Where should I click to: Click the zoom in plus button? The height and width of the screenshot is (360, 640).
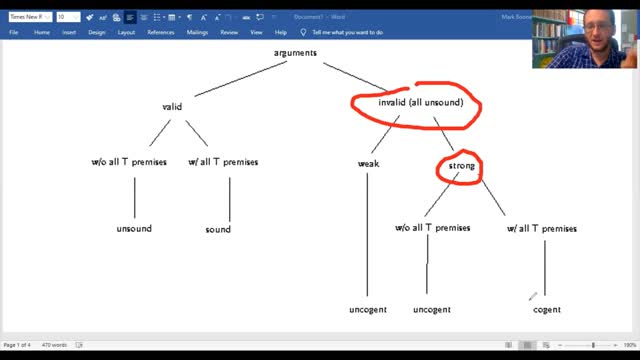tap(616, 345)
